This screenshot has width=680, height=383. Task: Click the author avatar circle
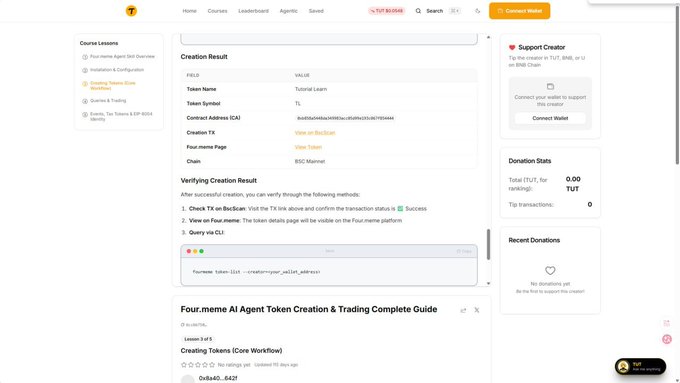point(187,379)
